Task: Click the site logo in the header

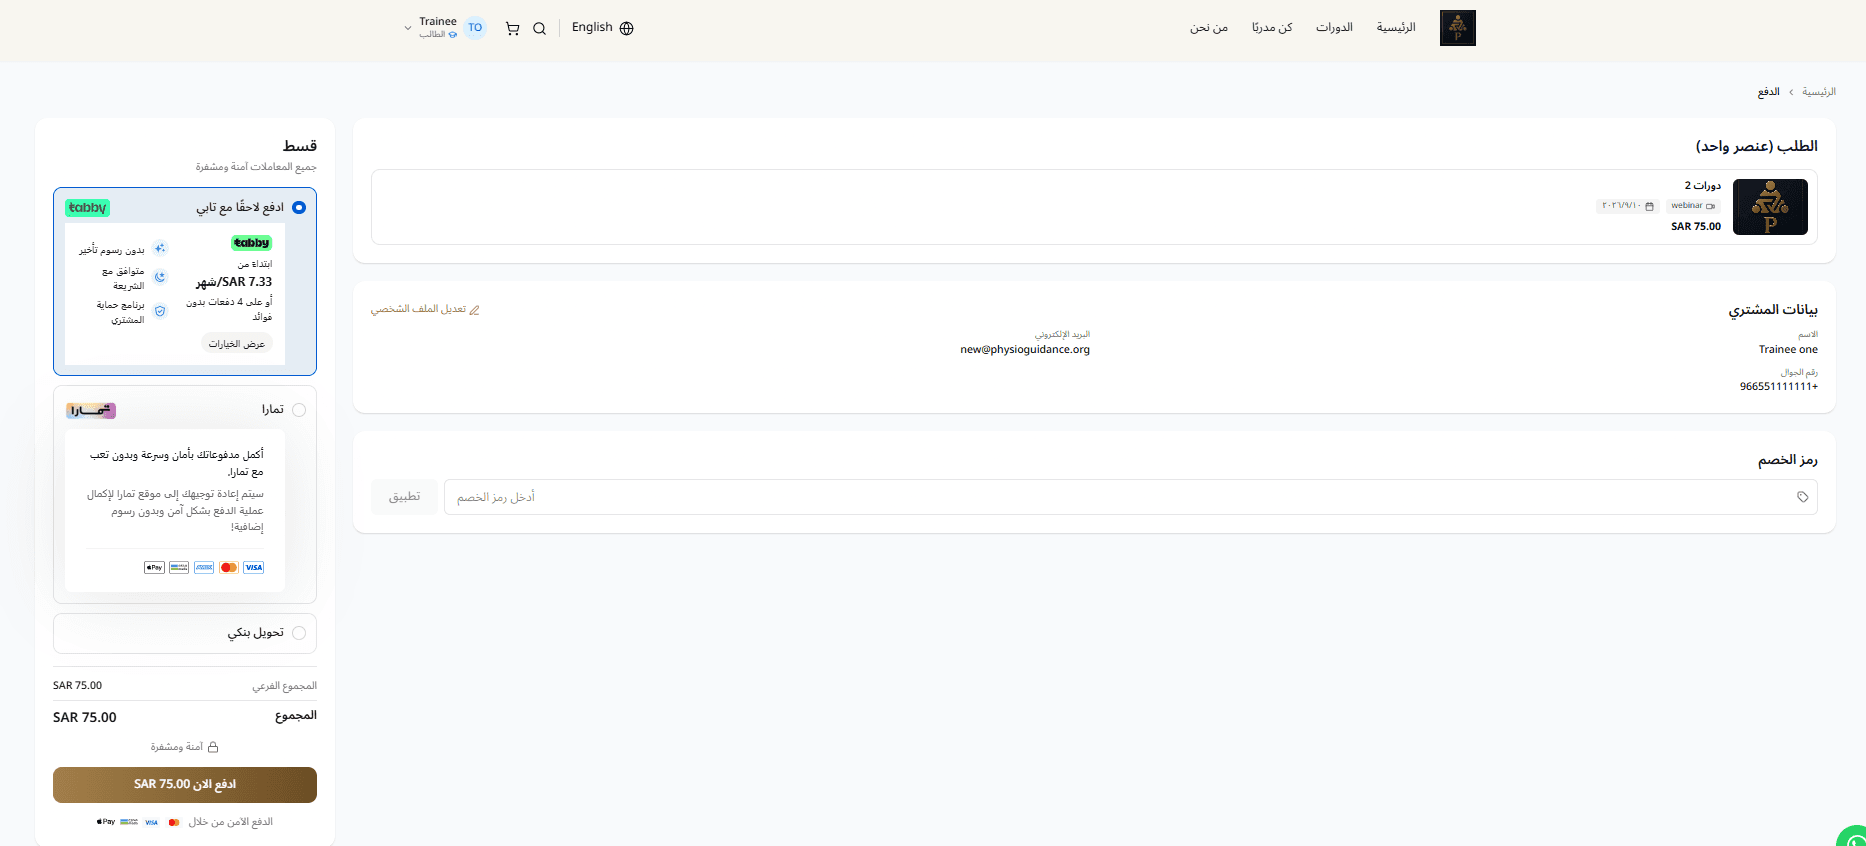Action: click(x=1458, y=28)
